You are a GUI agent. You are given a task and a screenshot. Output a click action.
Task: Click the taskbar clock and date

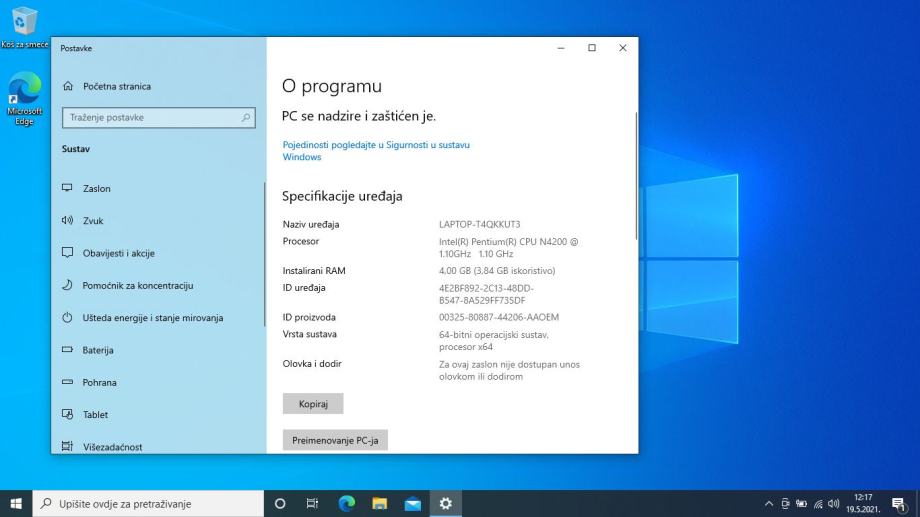click(863, 504)
